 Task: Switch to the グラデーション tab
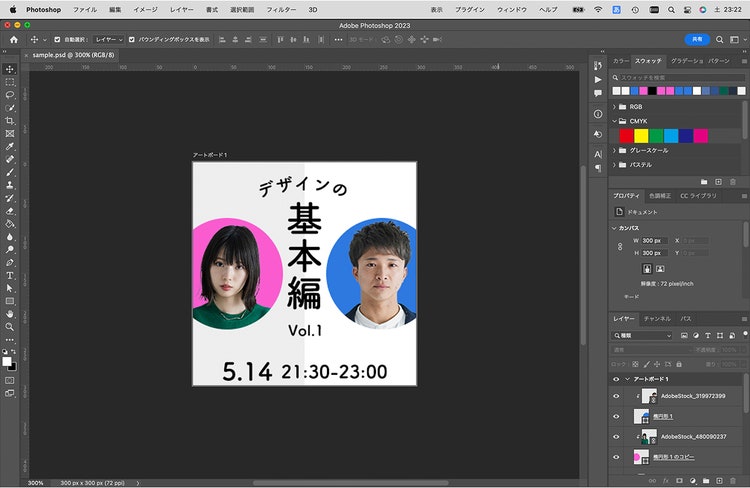[x=687, y=61]
